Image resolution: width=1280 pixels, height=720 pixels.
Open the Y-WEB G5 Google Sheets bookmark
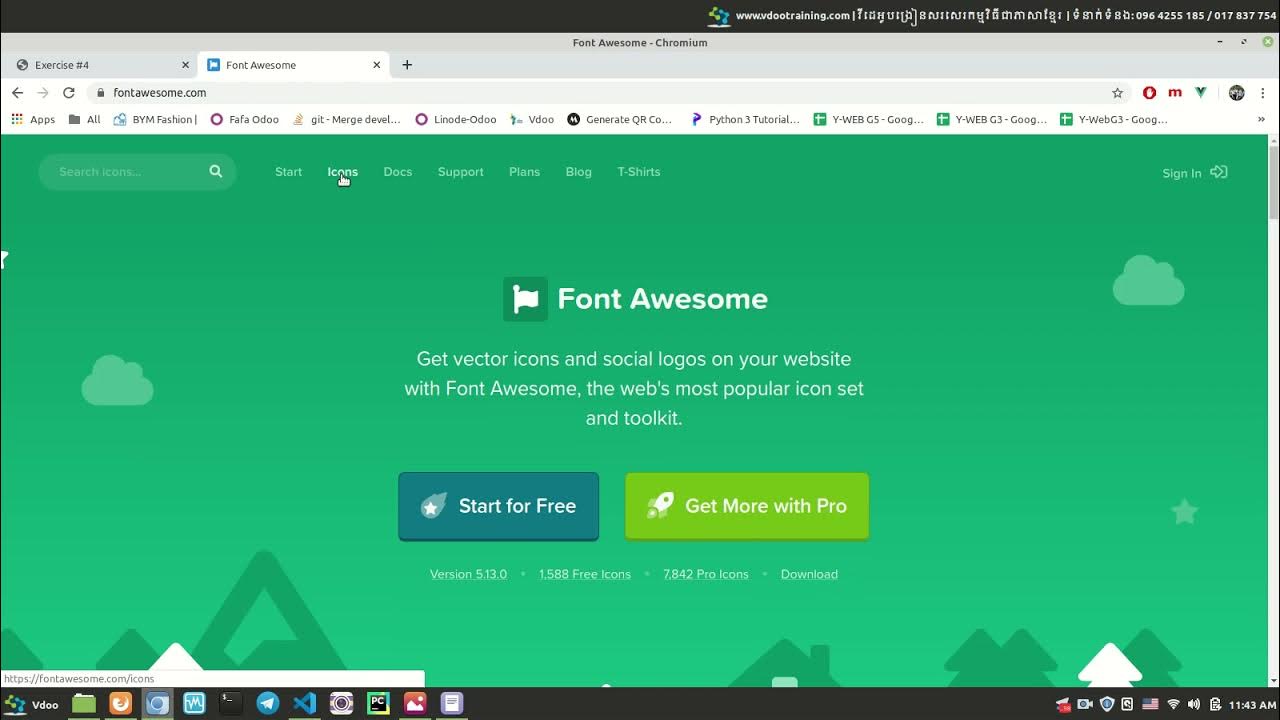(x=869, y=119)
